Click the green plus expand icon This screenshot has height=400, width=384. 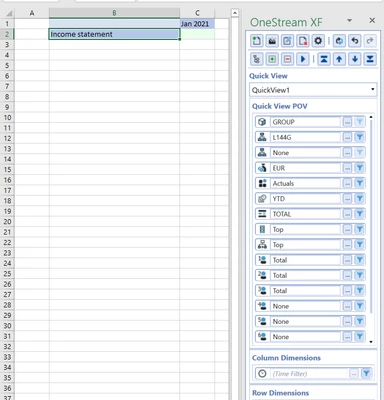coord(272,59)
